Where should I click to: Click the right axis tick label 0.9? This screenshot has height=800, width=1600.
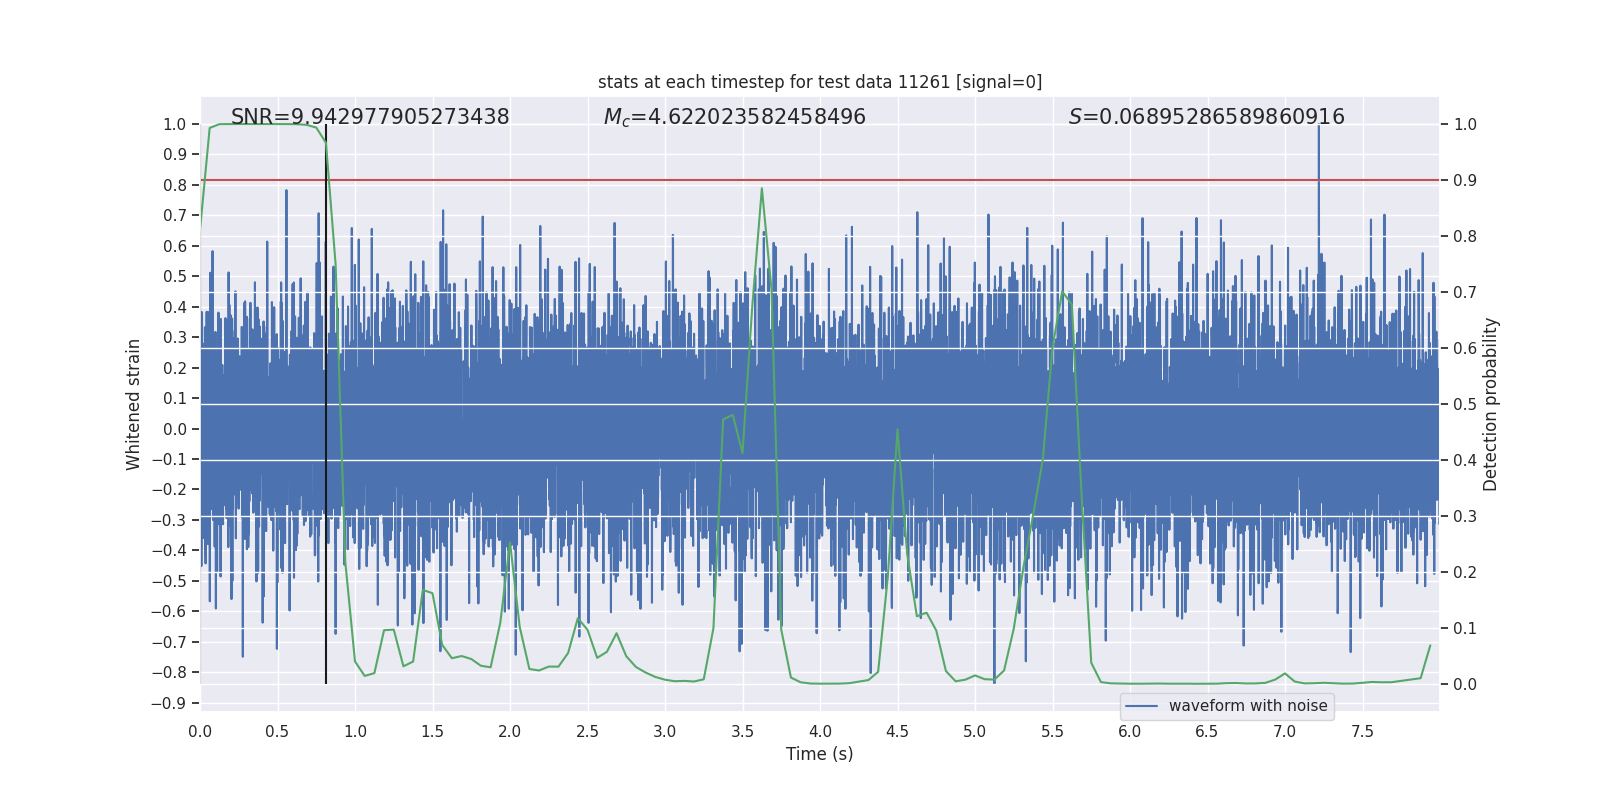coord(1465,181)
